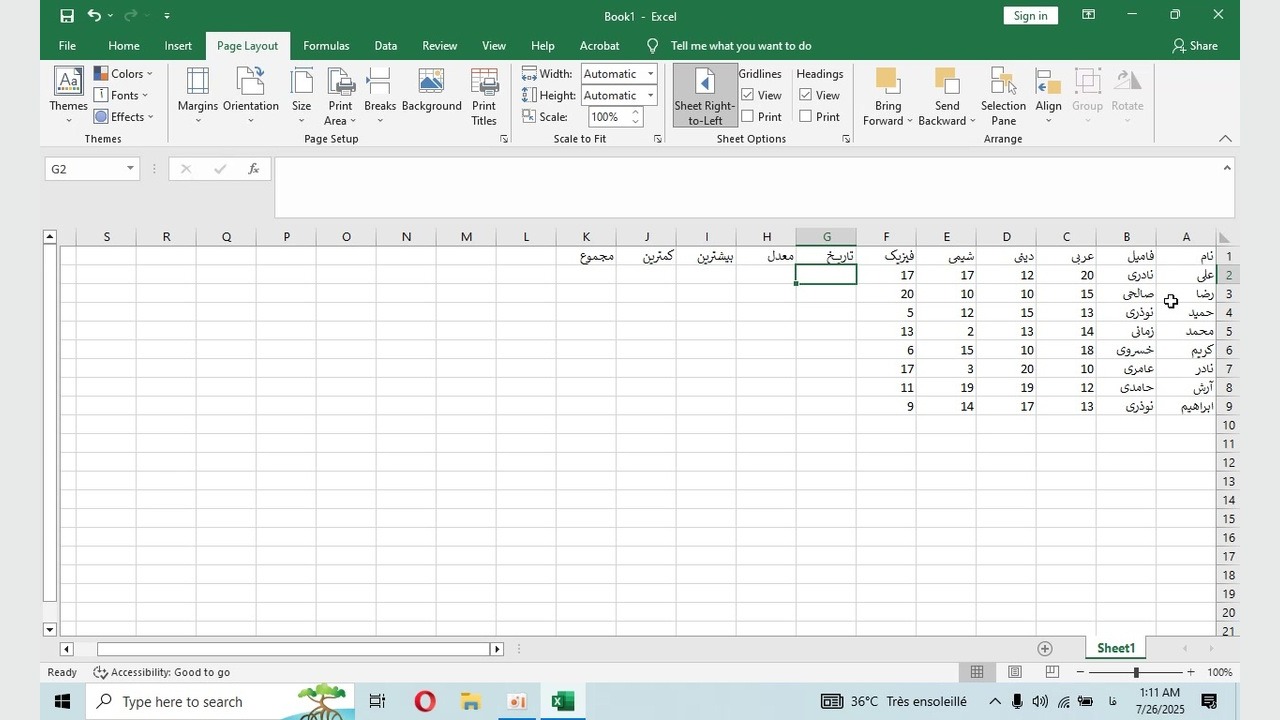
Task: Undo the last action
Action: click(x=94, y=16)
